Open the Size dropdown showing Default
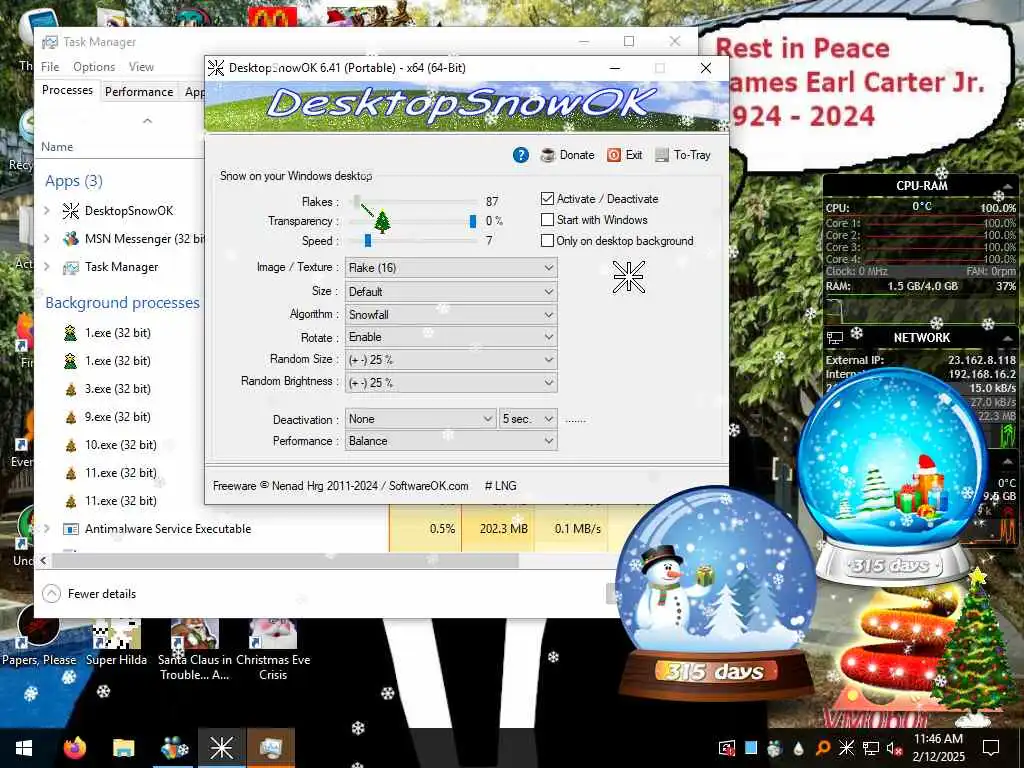Screen dimensions: 1024x768 coord(451,291)
